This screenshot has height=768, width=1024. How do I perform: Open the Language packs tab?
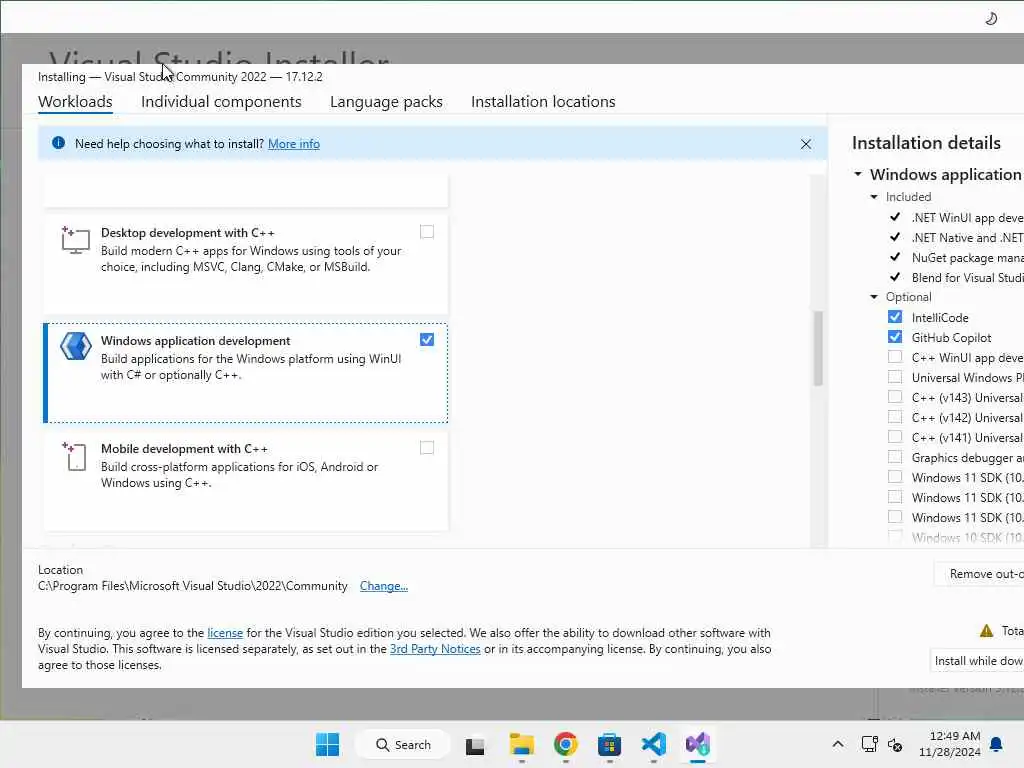(386, 102)
